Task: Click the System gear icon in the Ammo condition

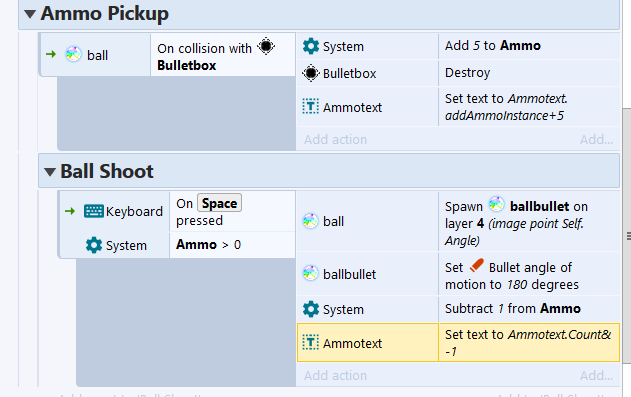Action: click(94, 245)
